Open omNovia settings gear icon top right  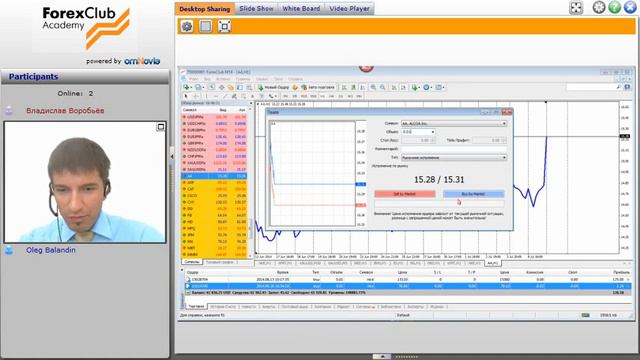[599, 7]
